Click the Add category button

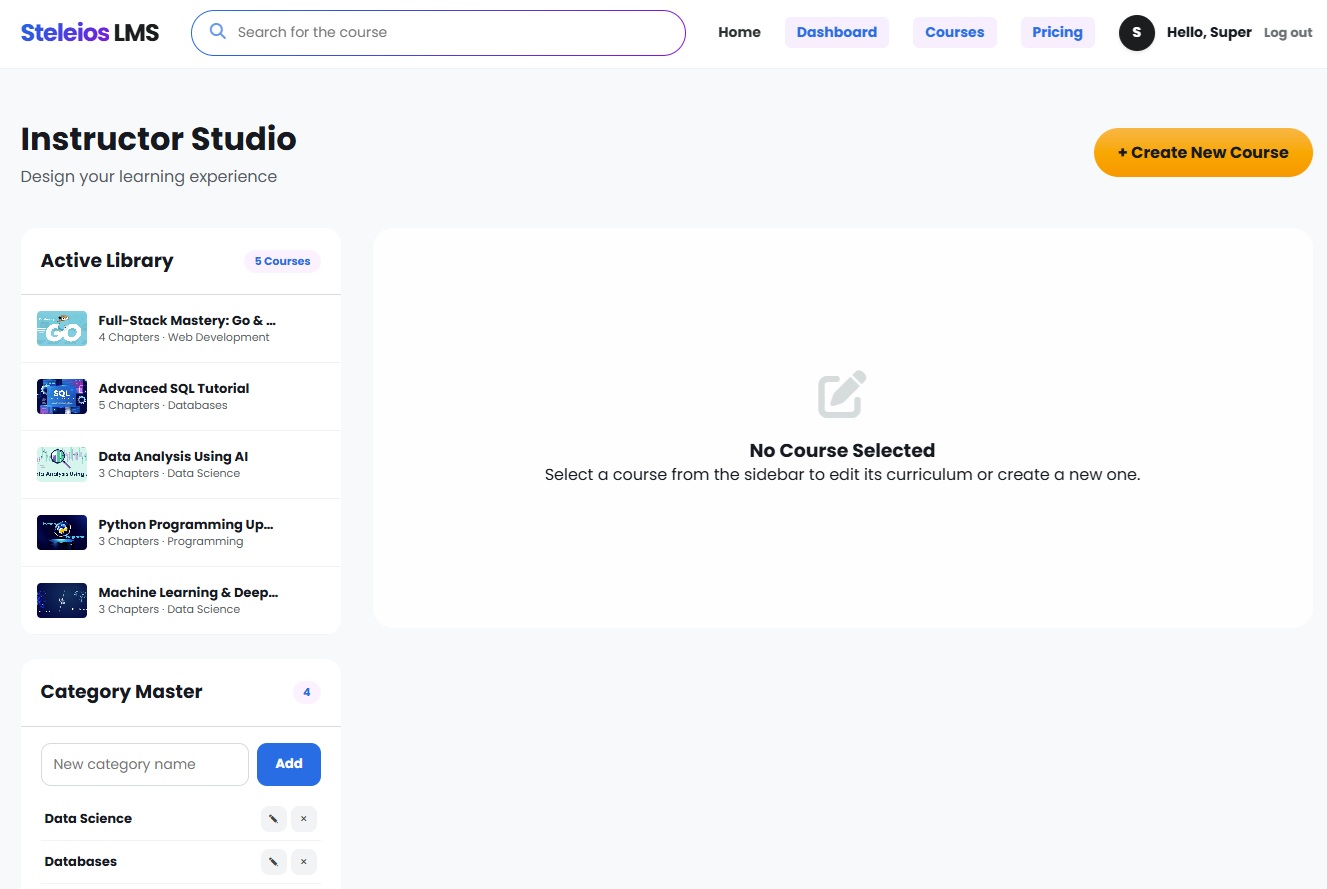(x=289, y=764)
